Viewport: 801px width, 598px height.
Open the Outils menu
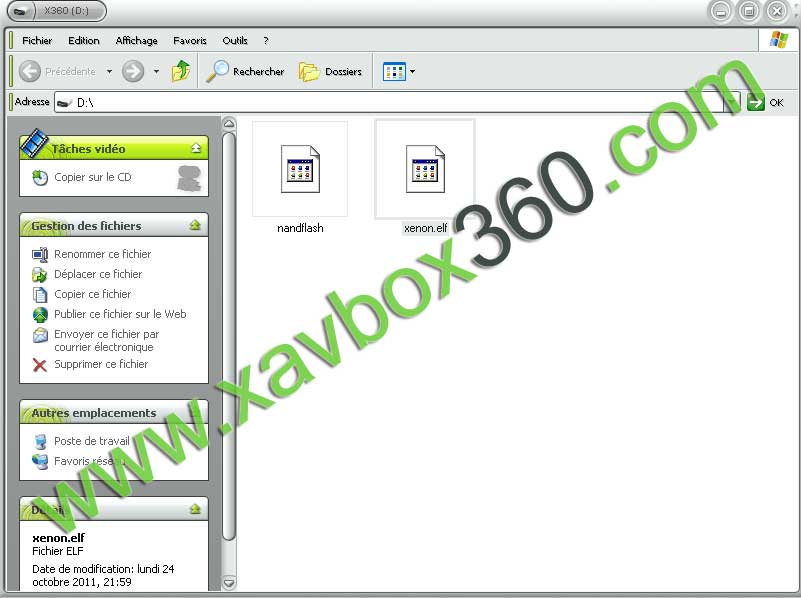pyautogui.click(x=235, y=40)
